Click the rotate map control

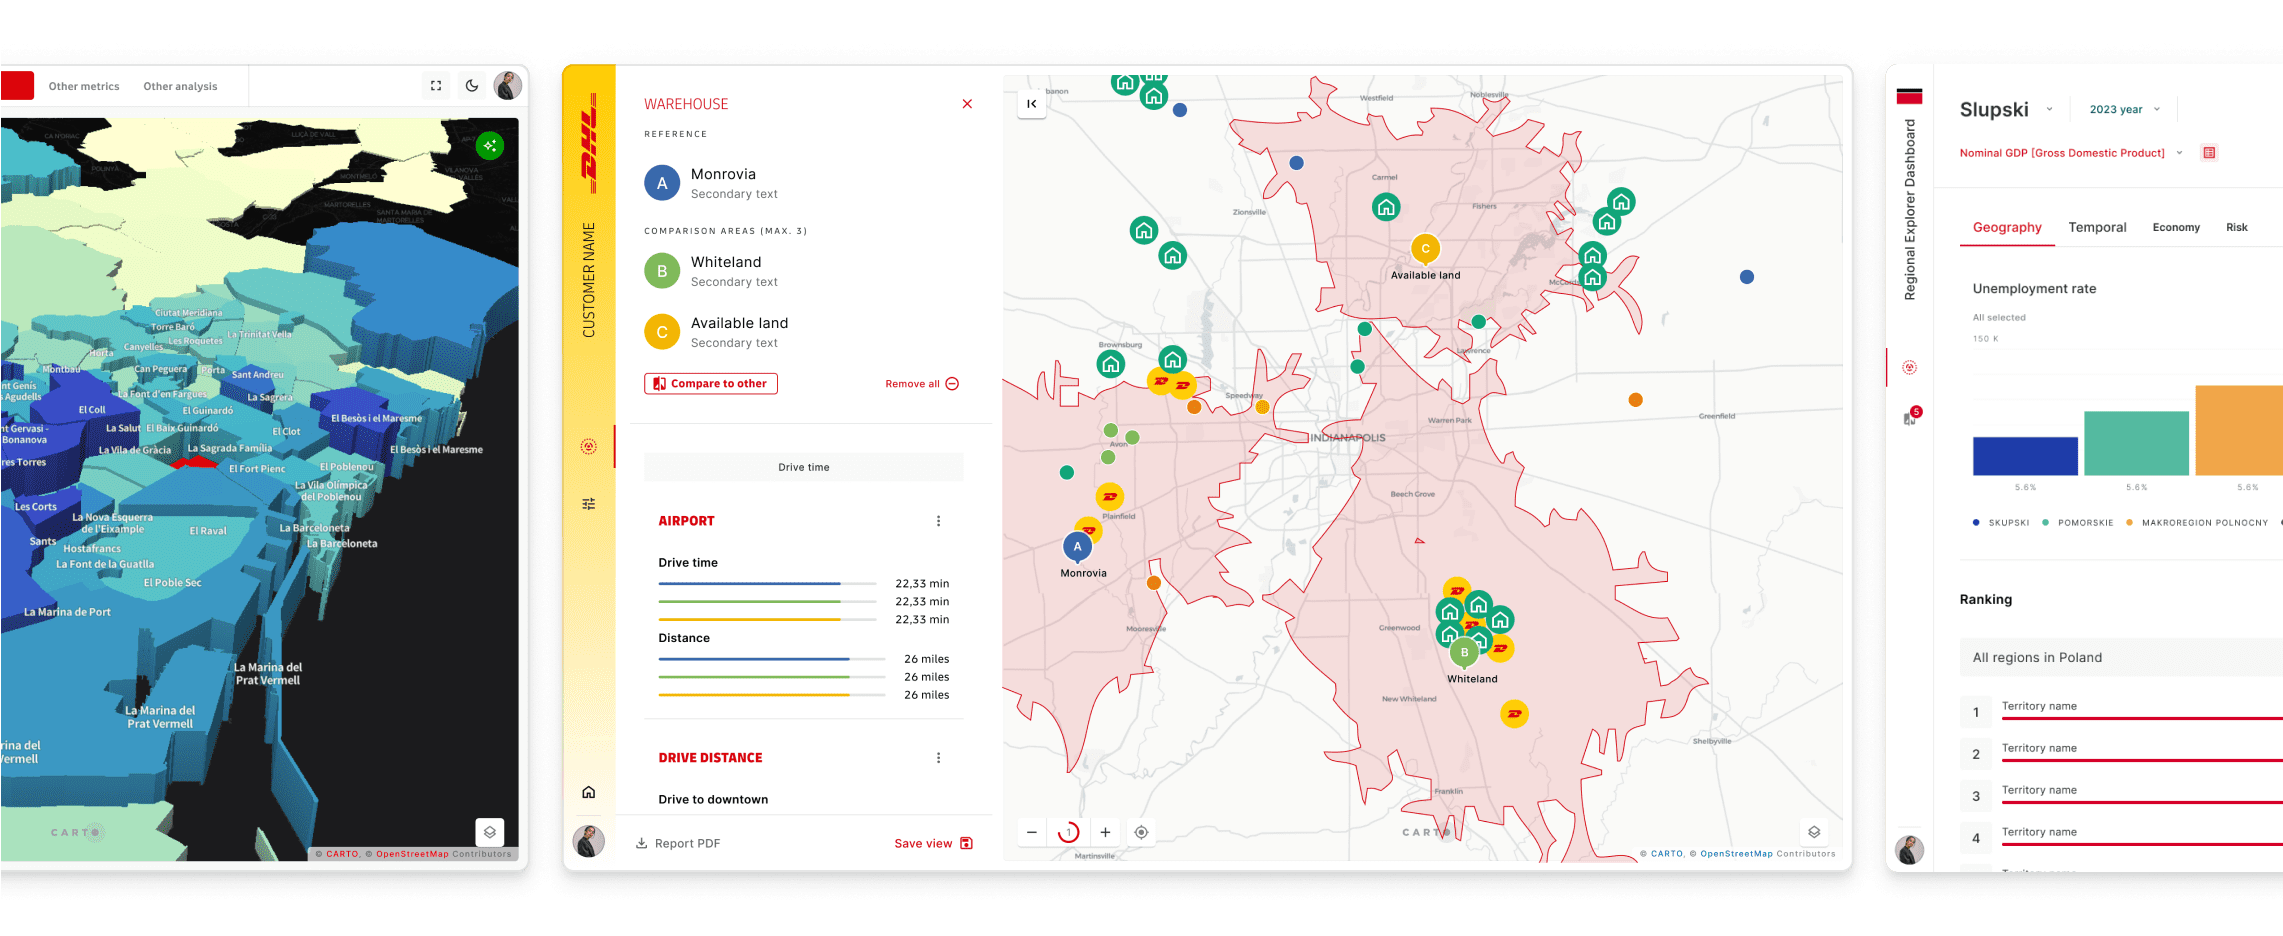1068,831
